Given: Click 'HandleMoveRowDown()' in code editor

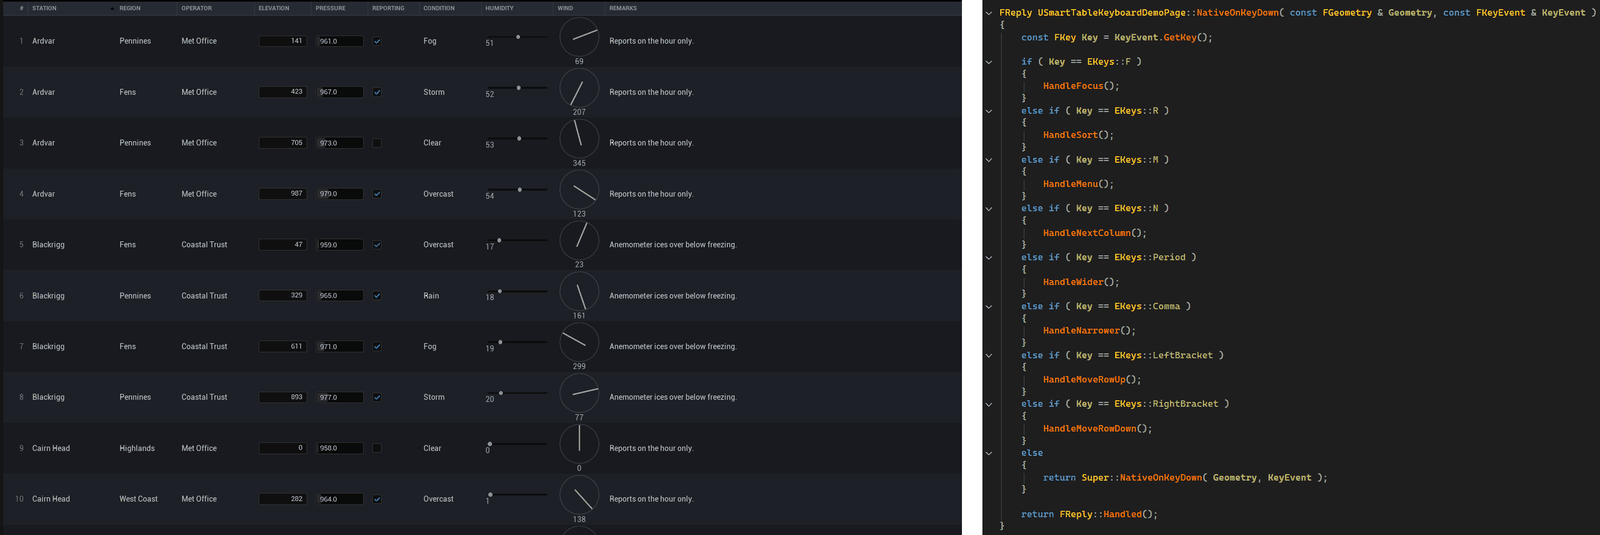Looking at the screenshot, I should tap(1097, 429).
